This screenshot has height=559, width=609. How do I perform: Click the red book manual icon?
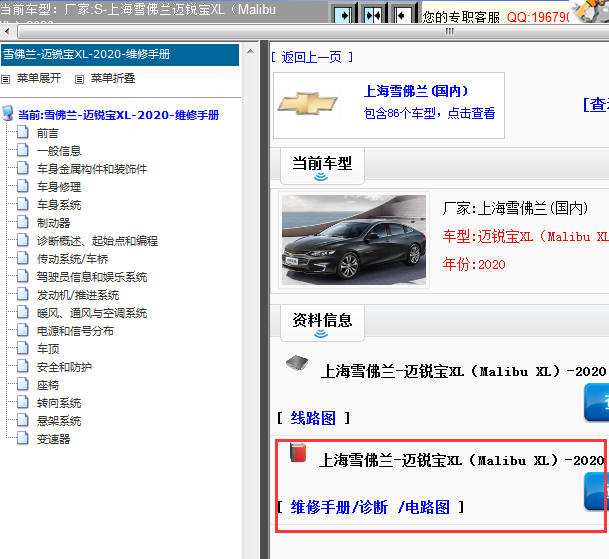point(298,453)
